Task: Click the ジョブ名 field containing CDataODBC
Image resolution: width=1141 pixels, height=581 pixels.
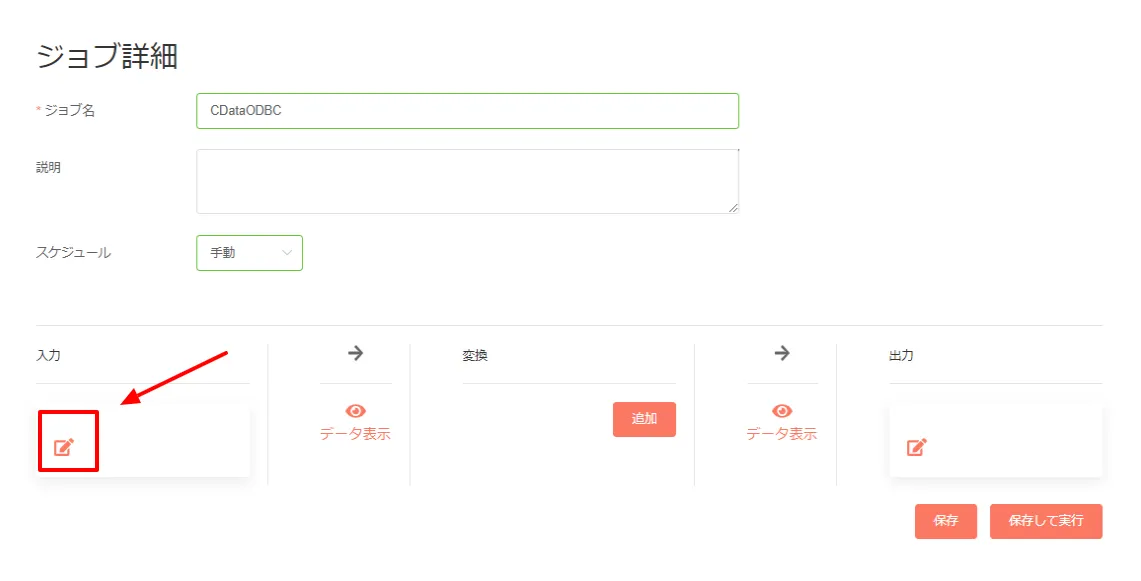Action: click(x=467, y=110)
